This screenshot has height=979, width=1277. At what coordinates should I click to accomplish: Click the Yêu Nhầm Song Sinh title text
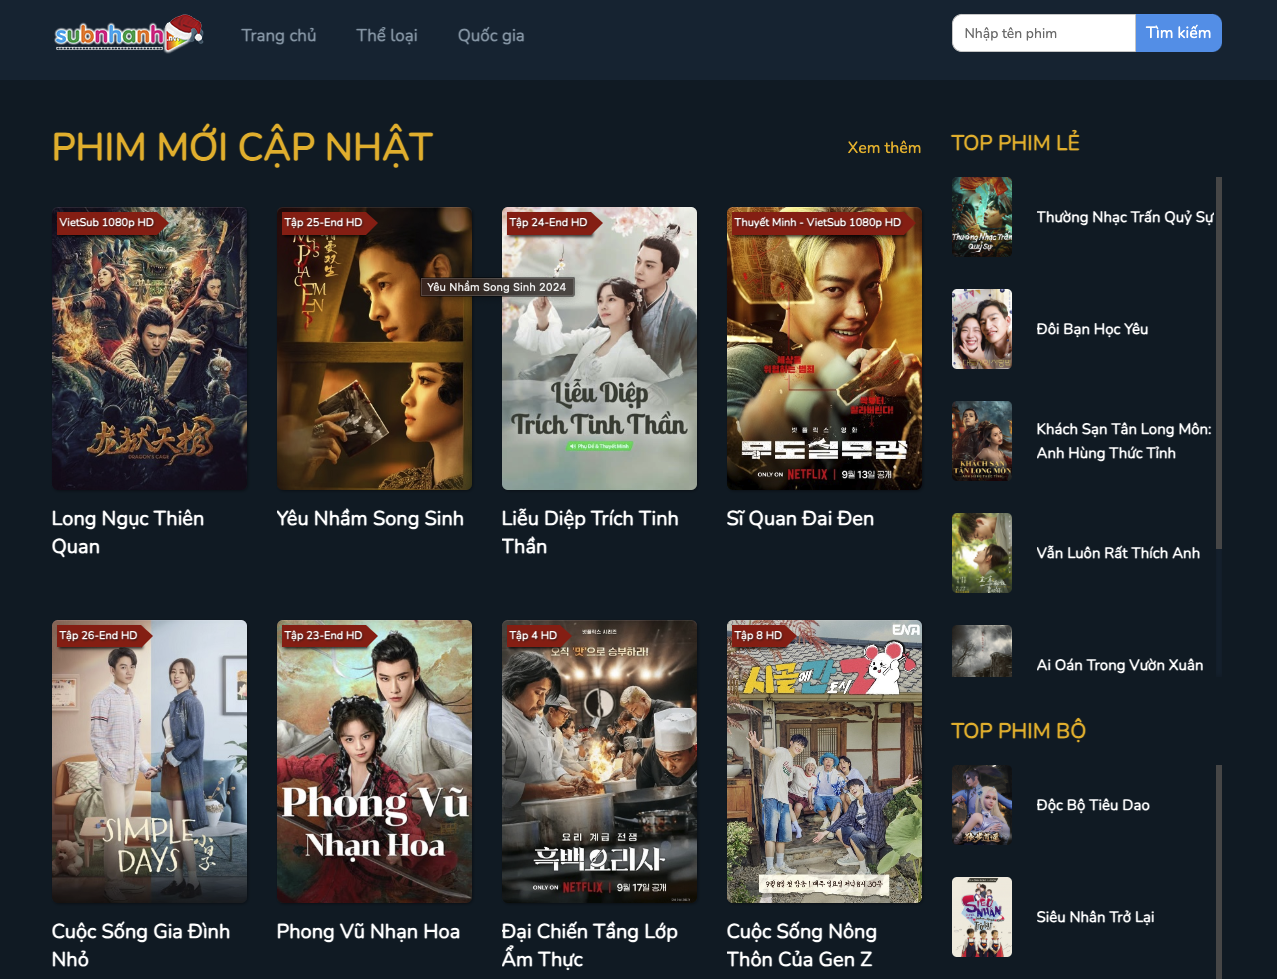pos(370,518)
